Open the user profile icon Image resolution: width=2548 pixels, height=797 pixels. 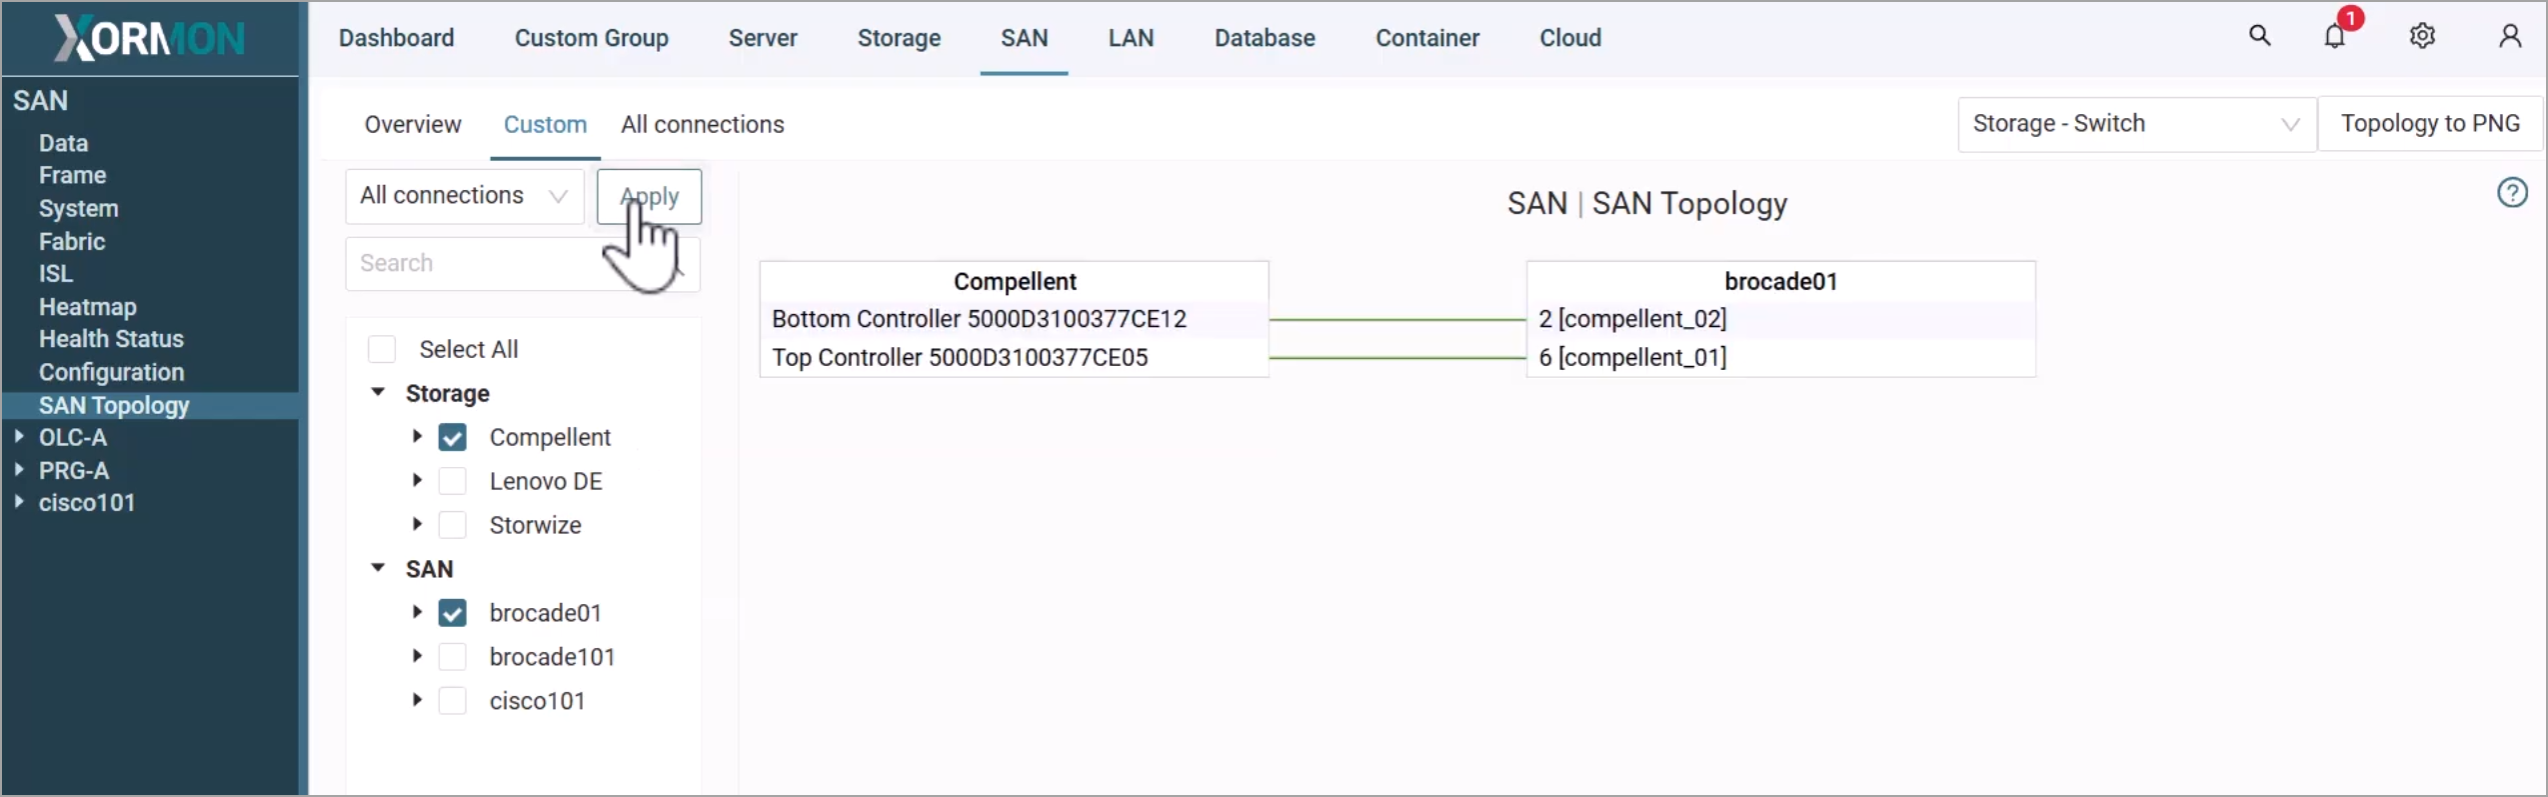[x=2510, y=37]
